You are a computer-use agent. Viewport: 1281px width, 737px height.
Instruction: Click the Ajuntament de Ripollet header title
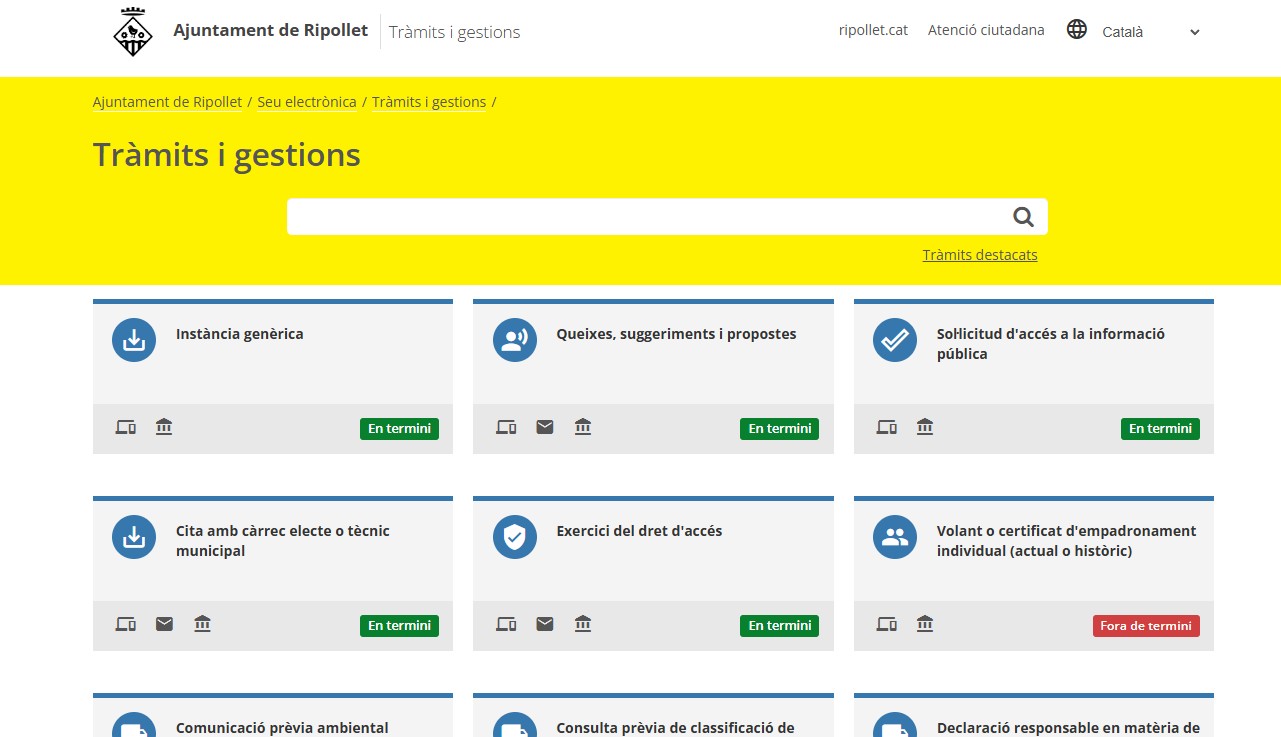(271, 30)
